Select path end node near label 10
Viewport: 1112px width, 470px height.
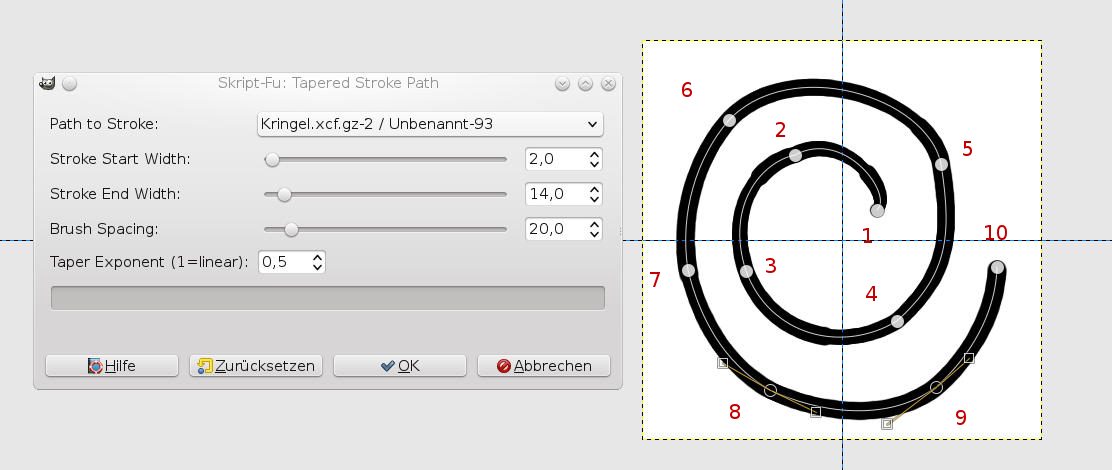coord(997,267)
